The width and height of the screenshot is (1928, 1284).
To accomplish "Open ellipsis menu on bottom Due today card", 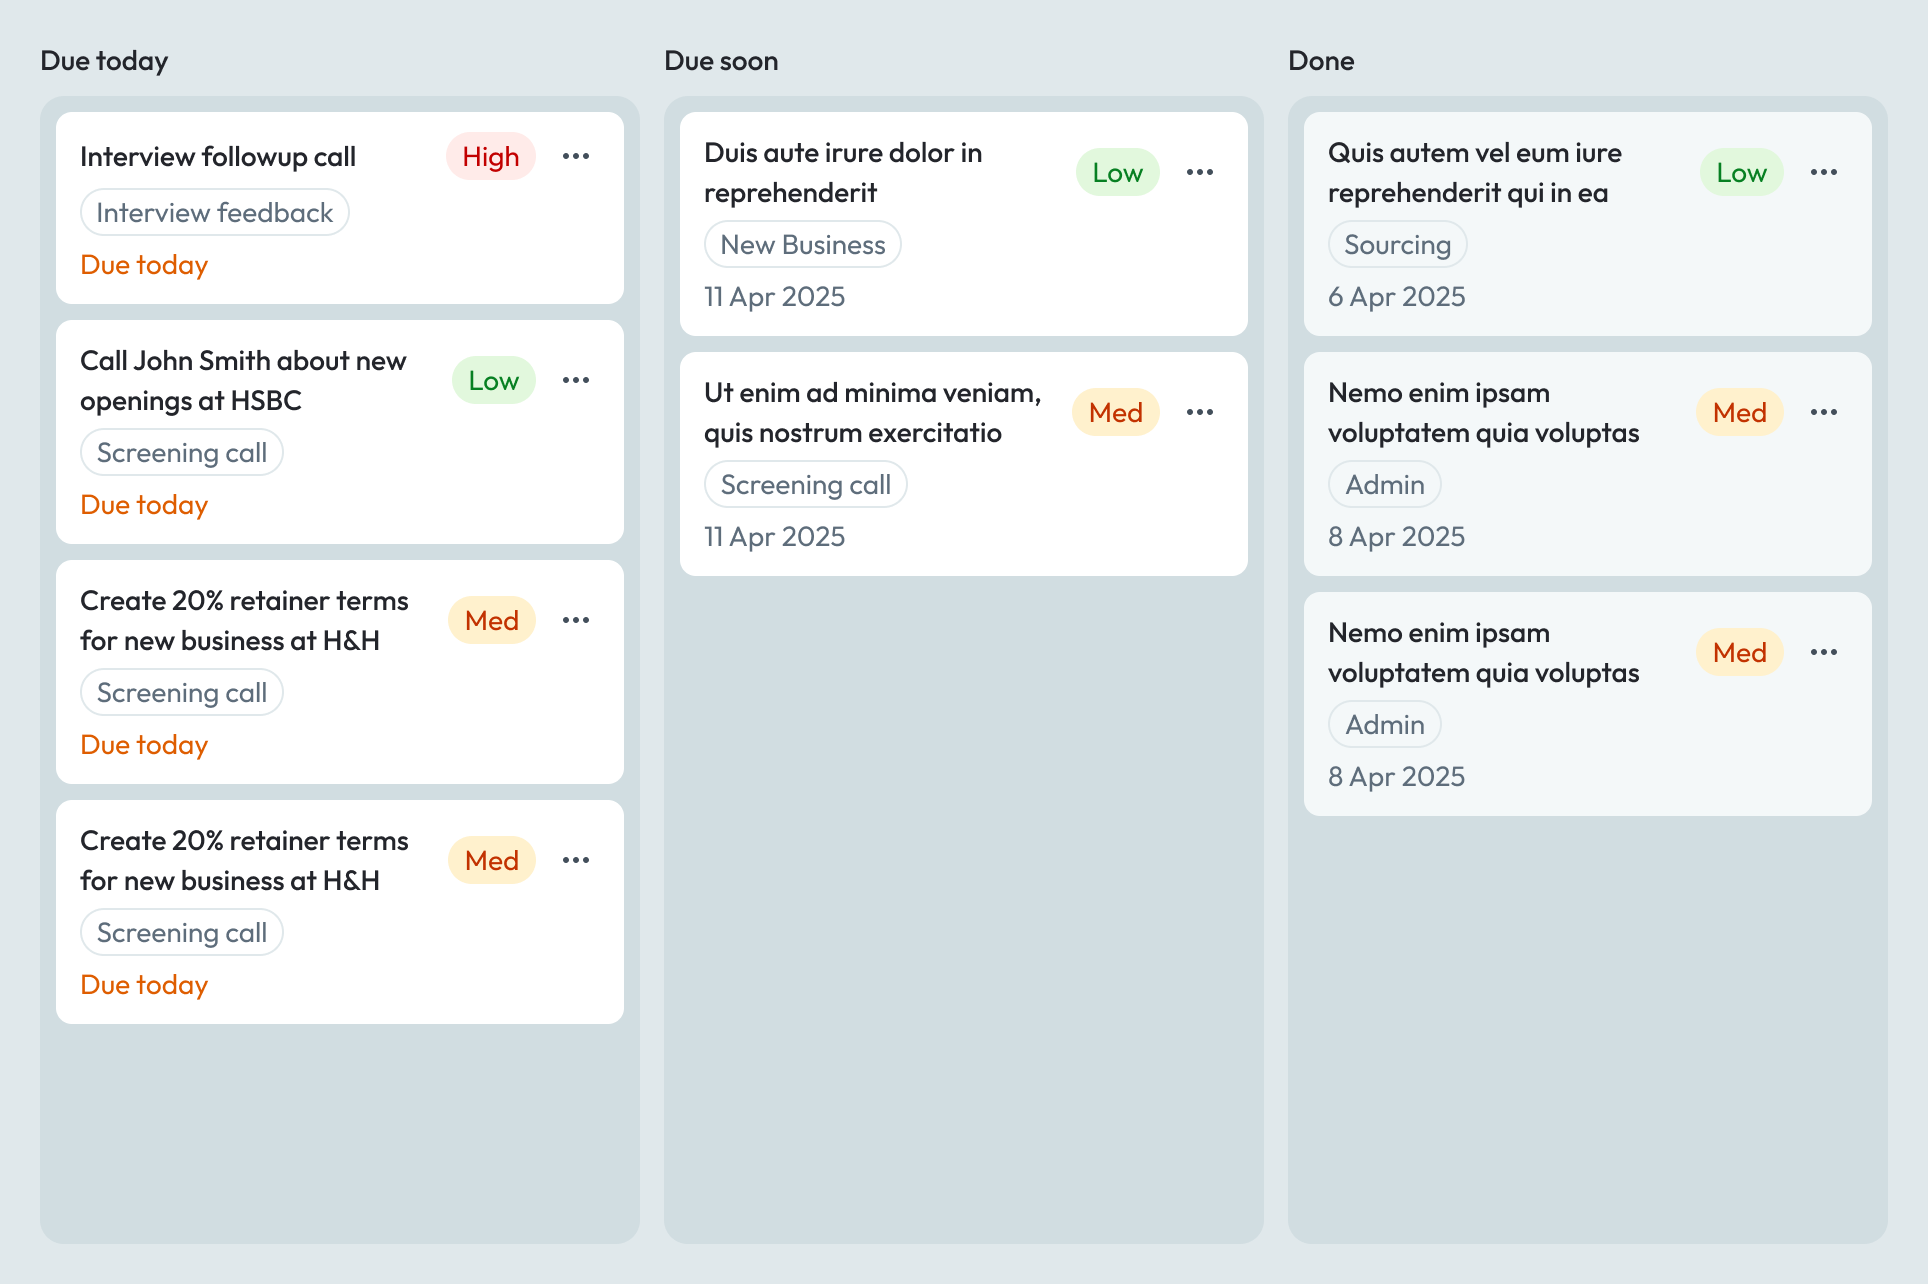I will pos(576,860).
